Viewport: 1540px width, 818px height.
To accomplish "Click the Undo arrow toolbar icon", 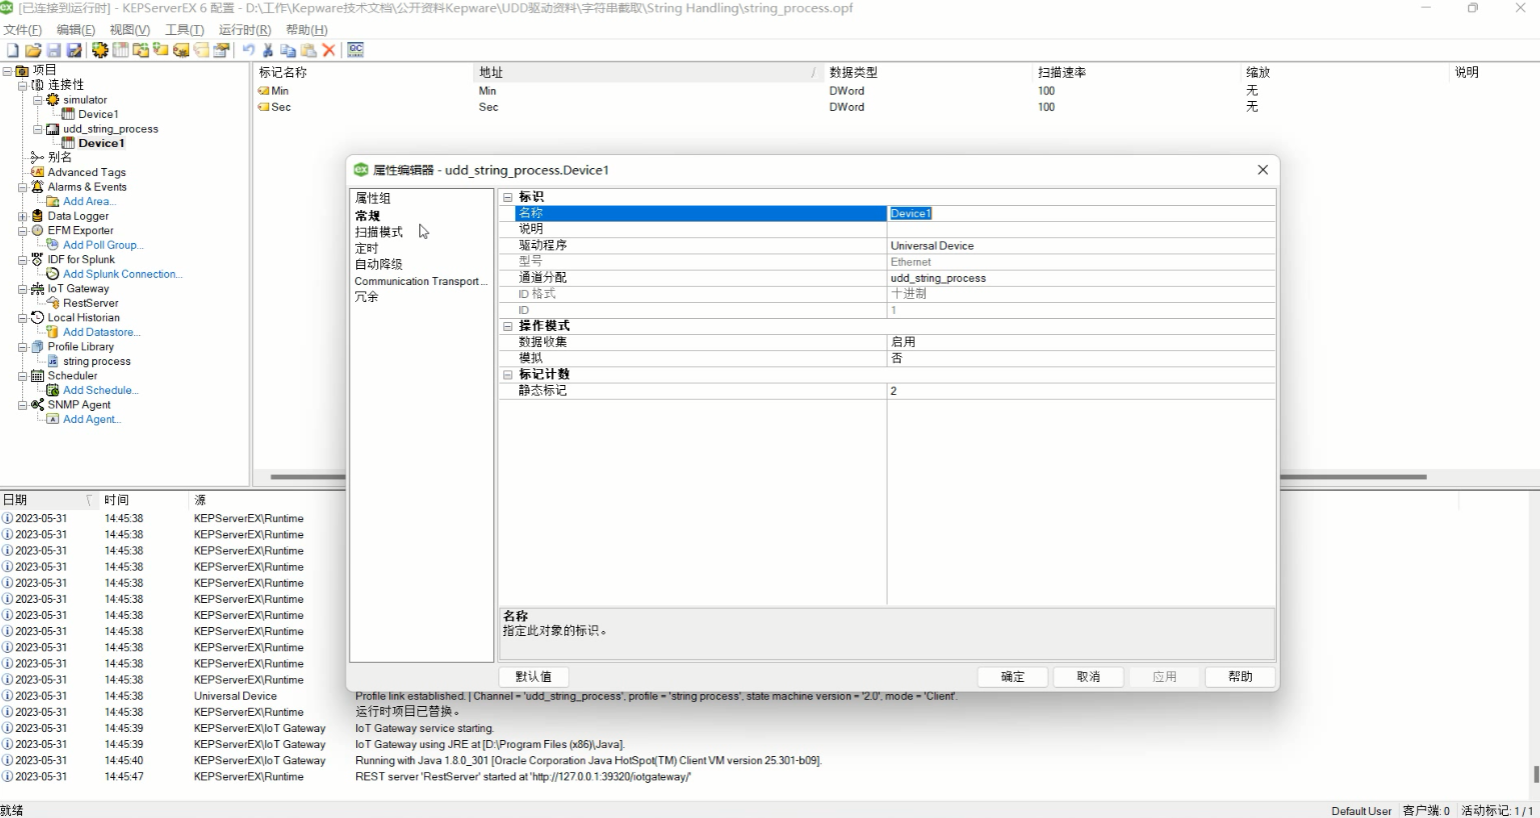I will tap(248, 50).
